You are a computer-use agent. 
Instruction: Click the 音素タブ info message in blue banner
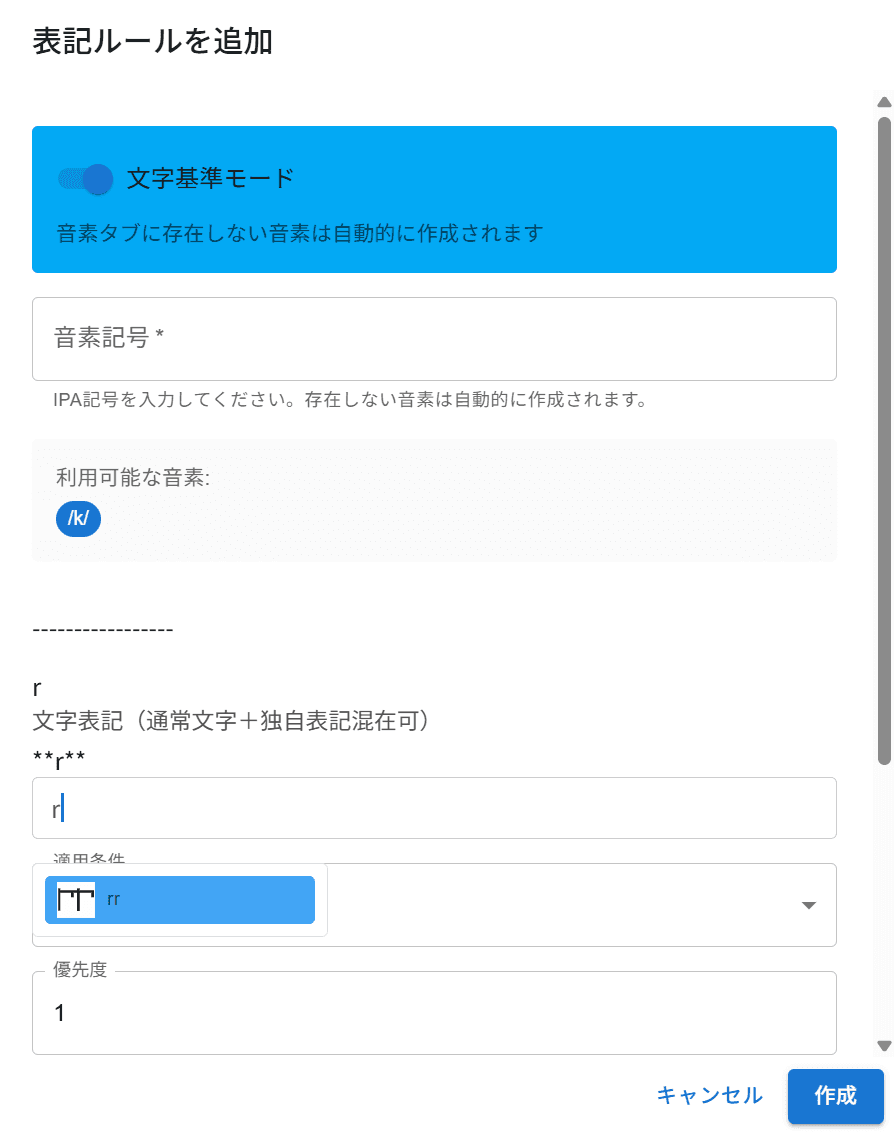[x=300, y=233]
